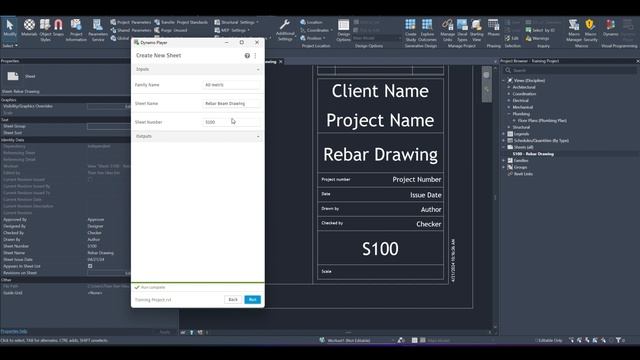Click the Location tool
The image size is (640, 360).
311,22
